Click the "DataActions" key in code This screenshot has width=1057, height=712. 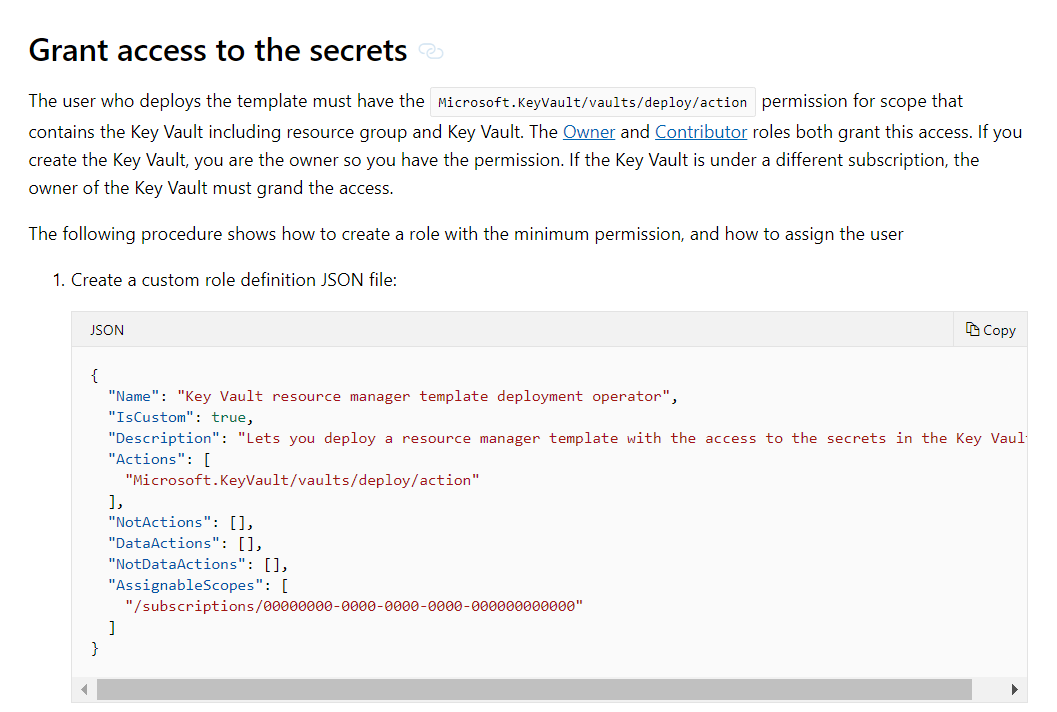[x=163, y=543]
